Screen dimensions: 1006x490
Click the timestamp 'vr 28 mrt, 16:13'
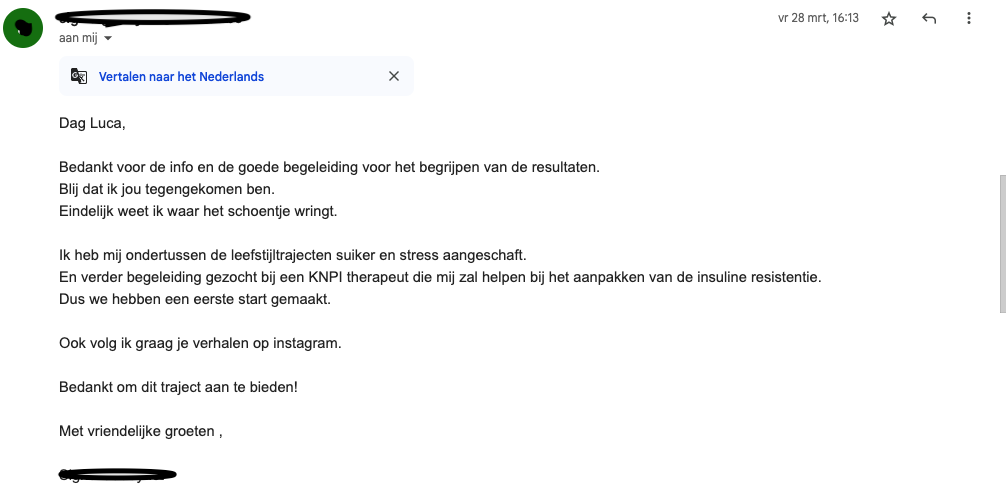click(818, 18)
